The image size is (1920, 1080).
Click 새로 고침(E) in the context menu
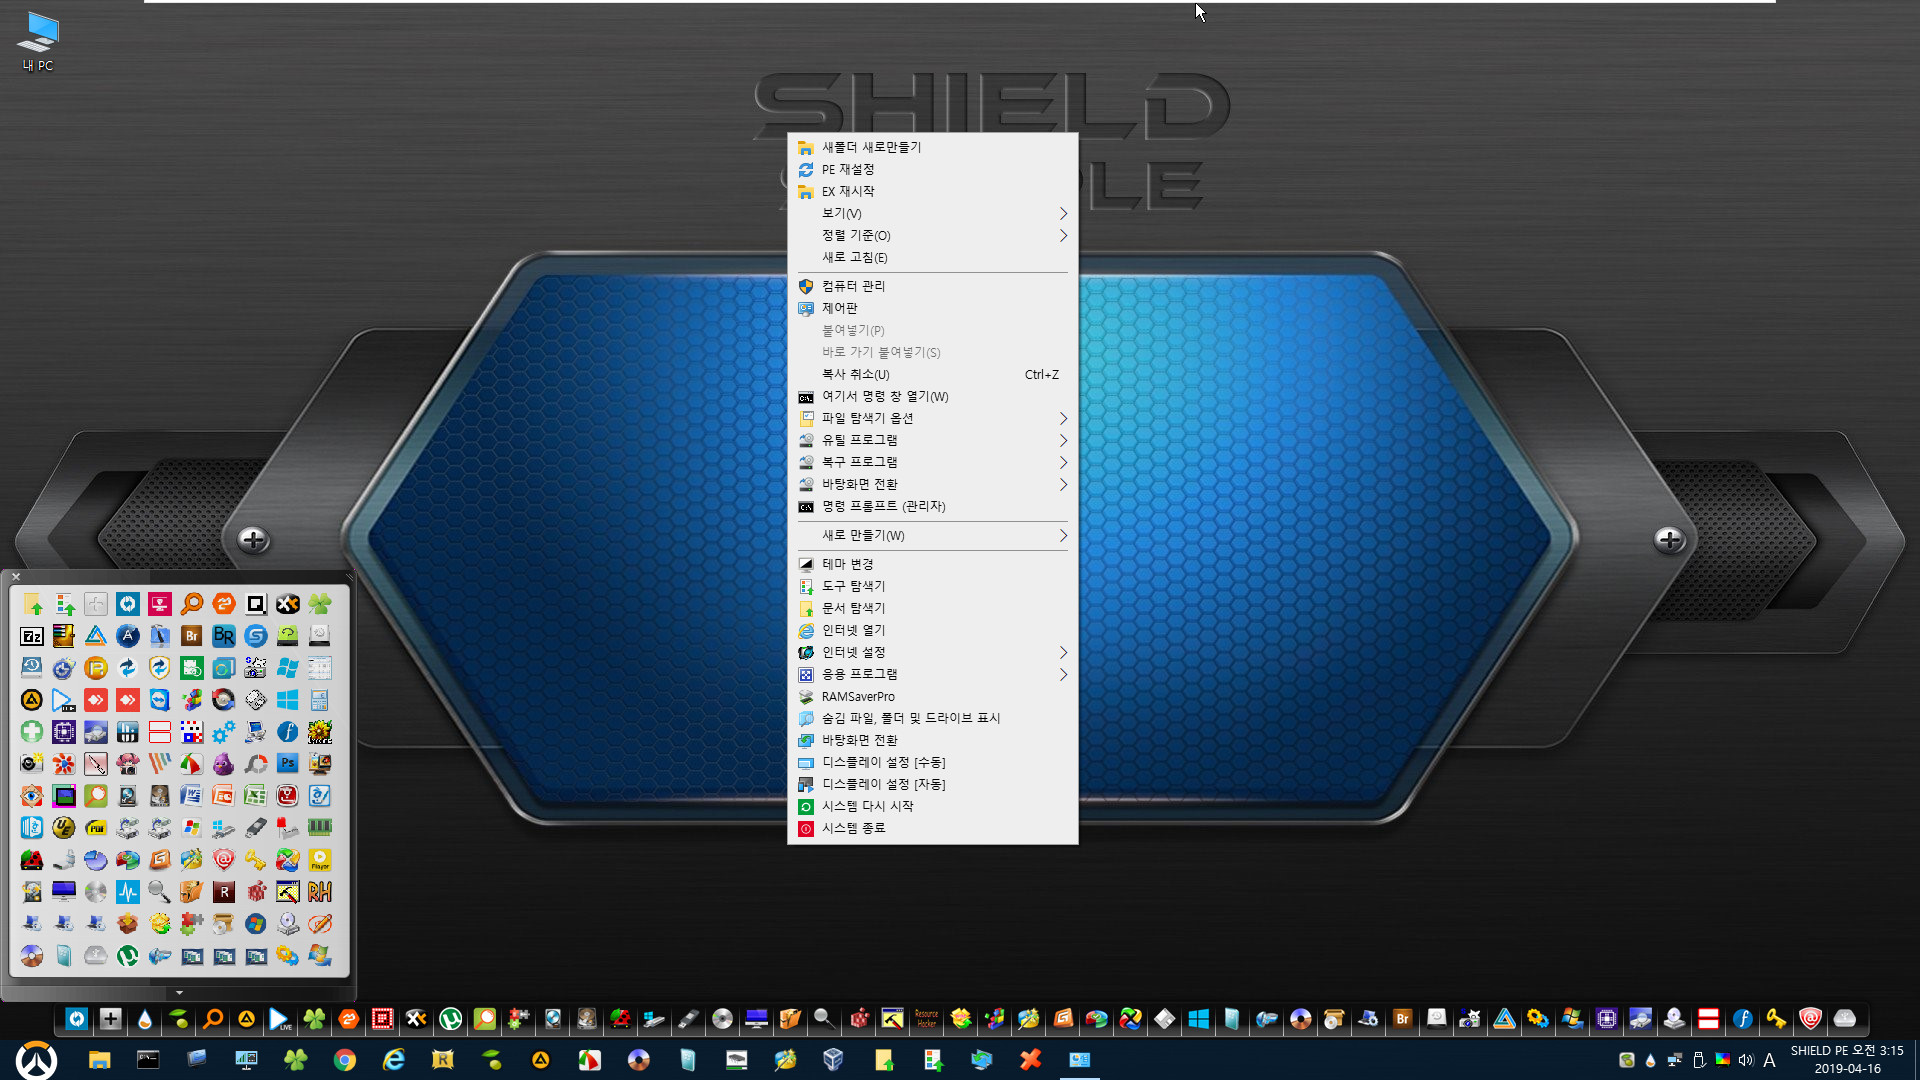point(933,257)
